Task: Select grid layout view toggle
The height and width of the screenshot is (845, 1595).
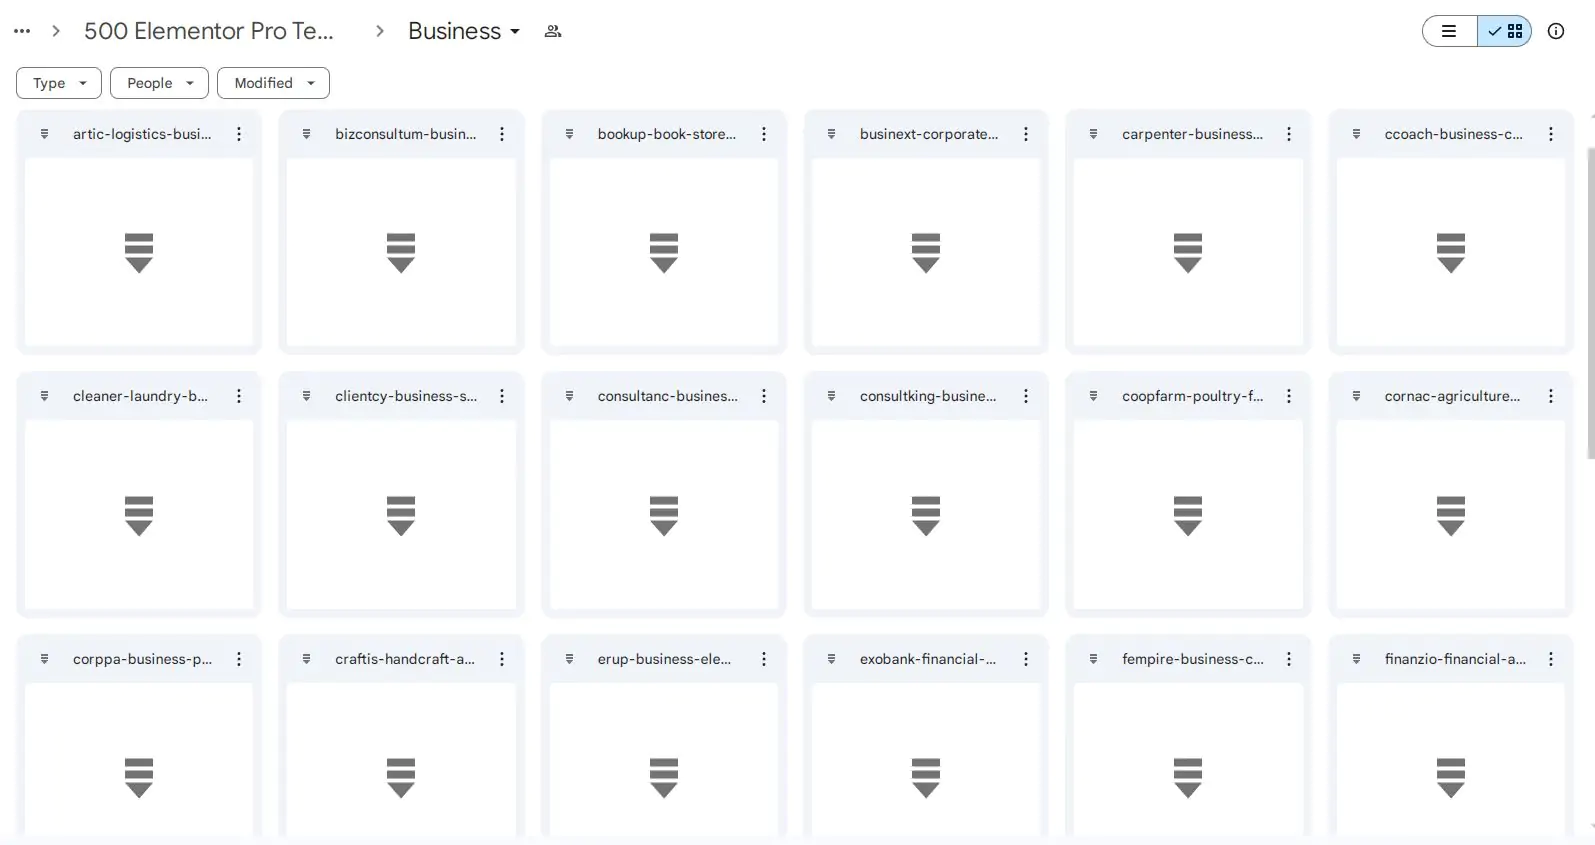Action: (x=1505, y=31)
